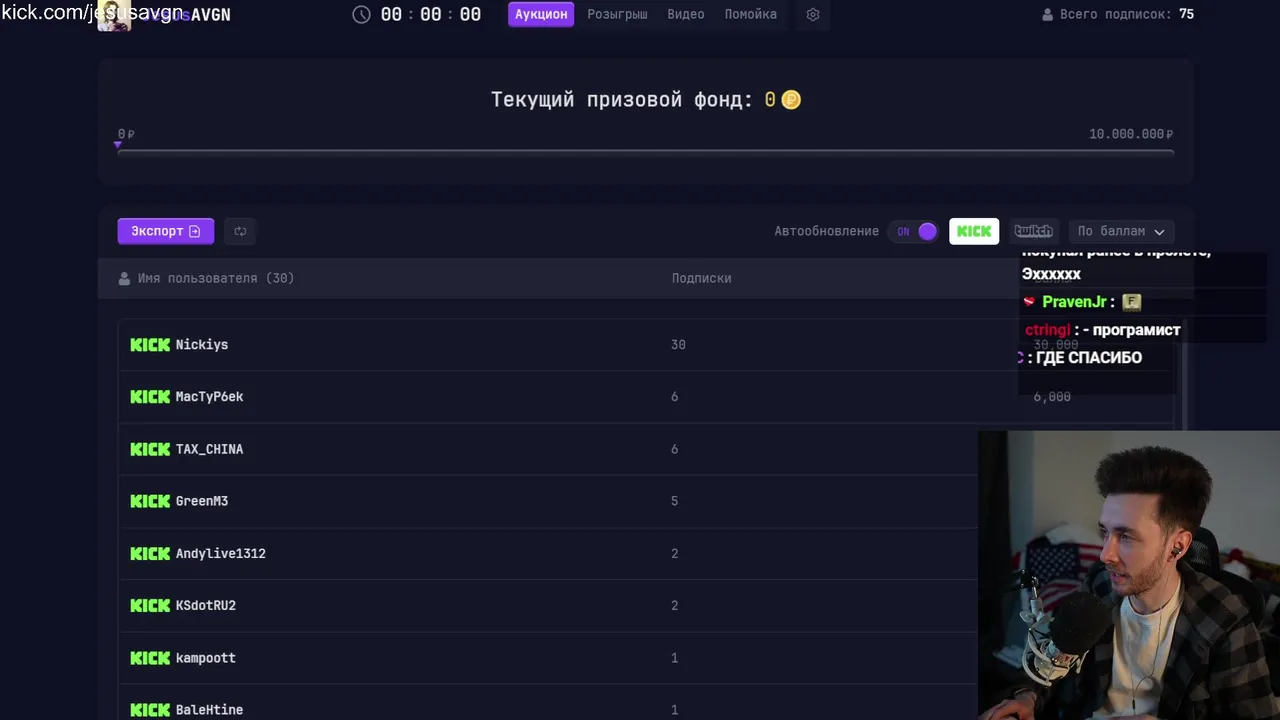Click the Kick logo next to KSdotRU2
Viewport: 1280px width, 720px height.
[x=150, y=605]
